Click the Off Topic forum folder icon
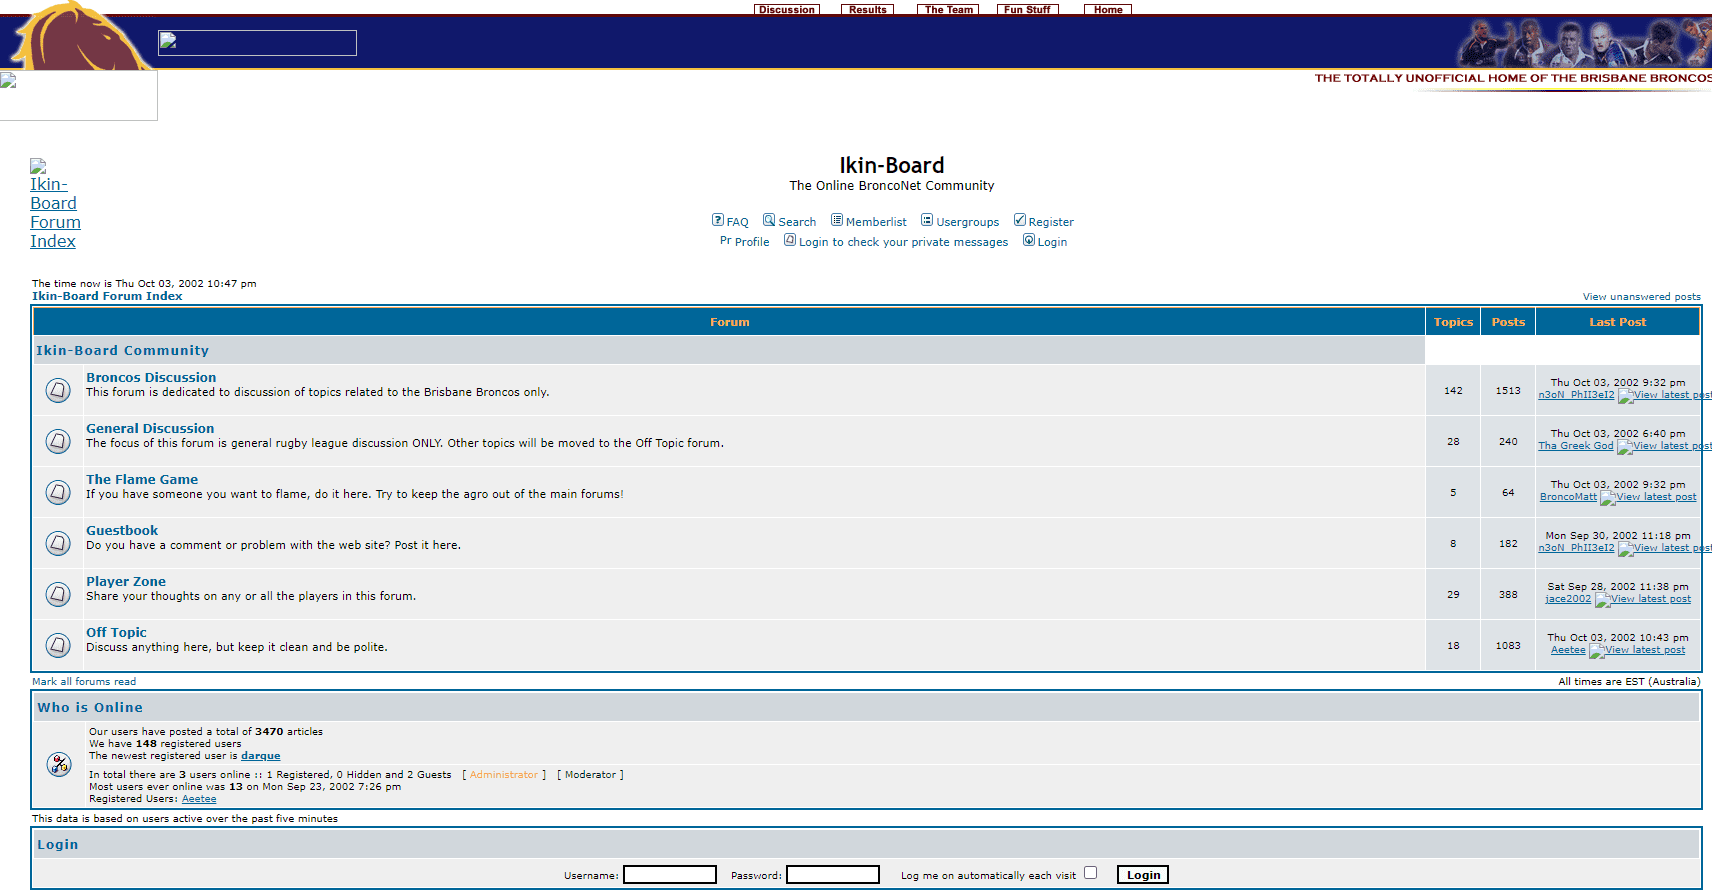This screenshot has height=895, width=1712. pos(58,645)
